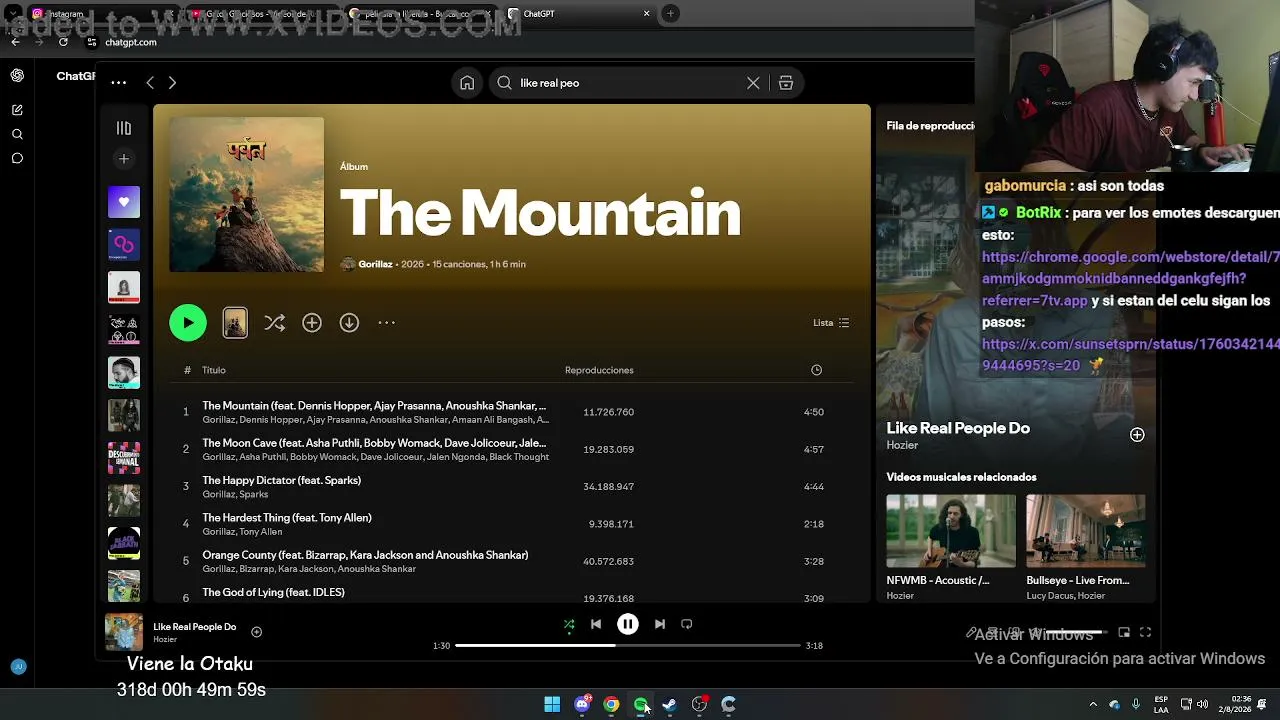Reload the chatgpt.com page

[63, 42]
